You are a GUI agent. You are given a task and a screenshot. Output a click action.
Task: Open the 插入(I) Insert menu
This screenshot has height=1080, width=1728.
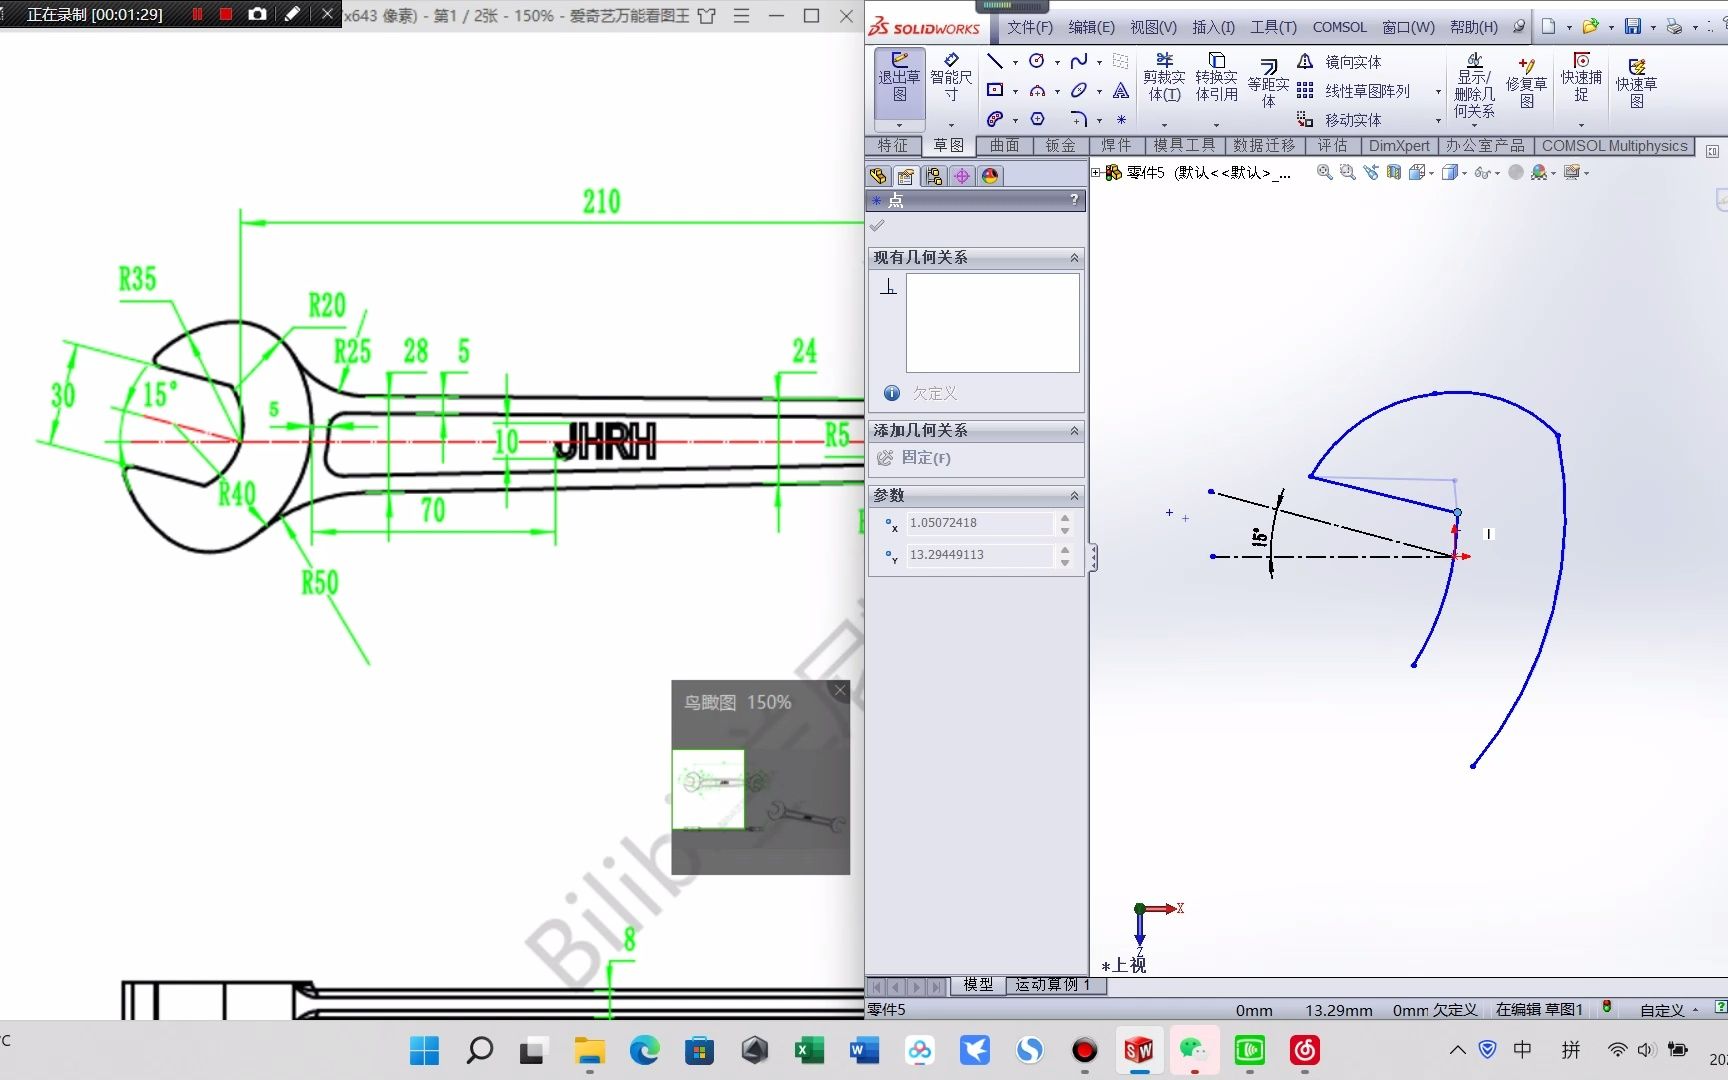click(1213, 27)
